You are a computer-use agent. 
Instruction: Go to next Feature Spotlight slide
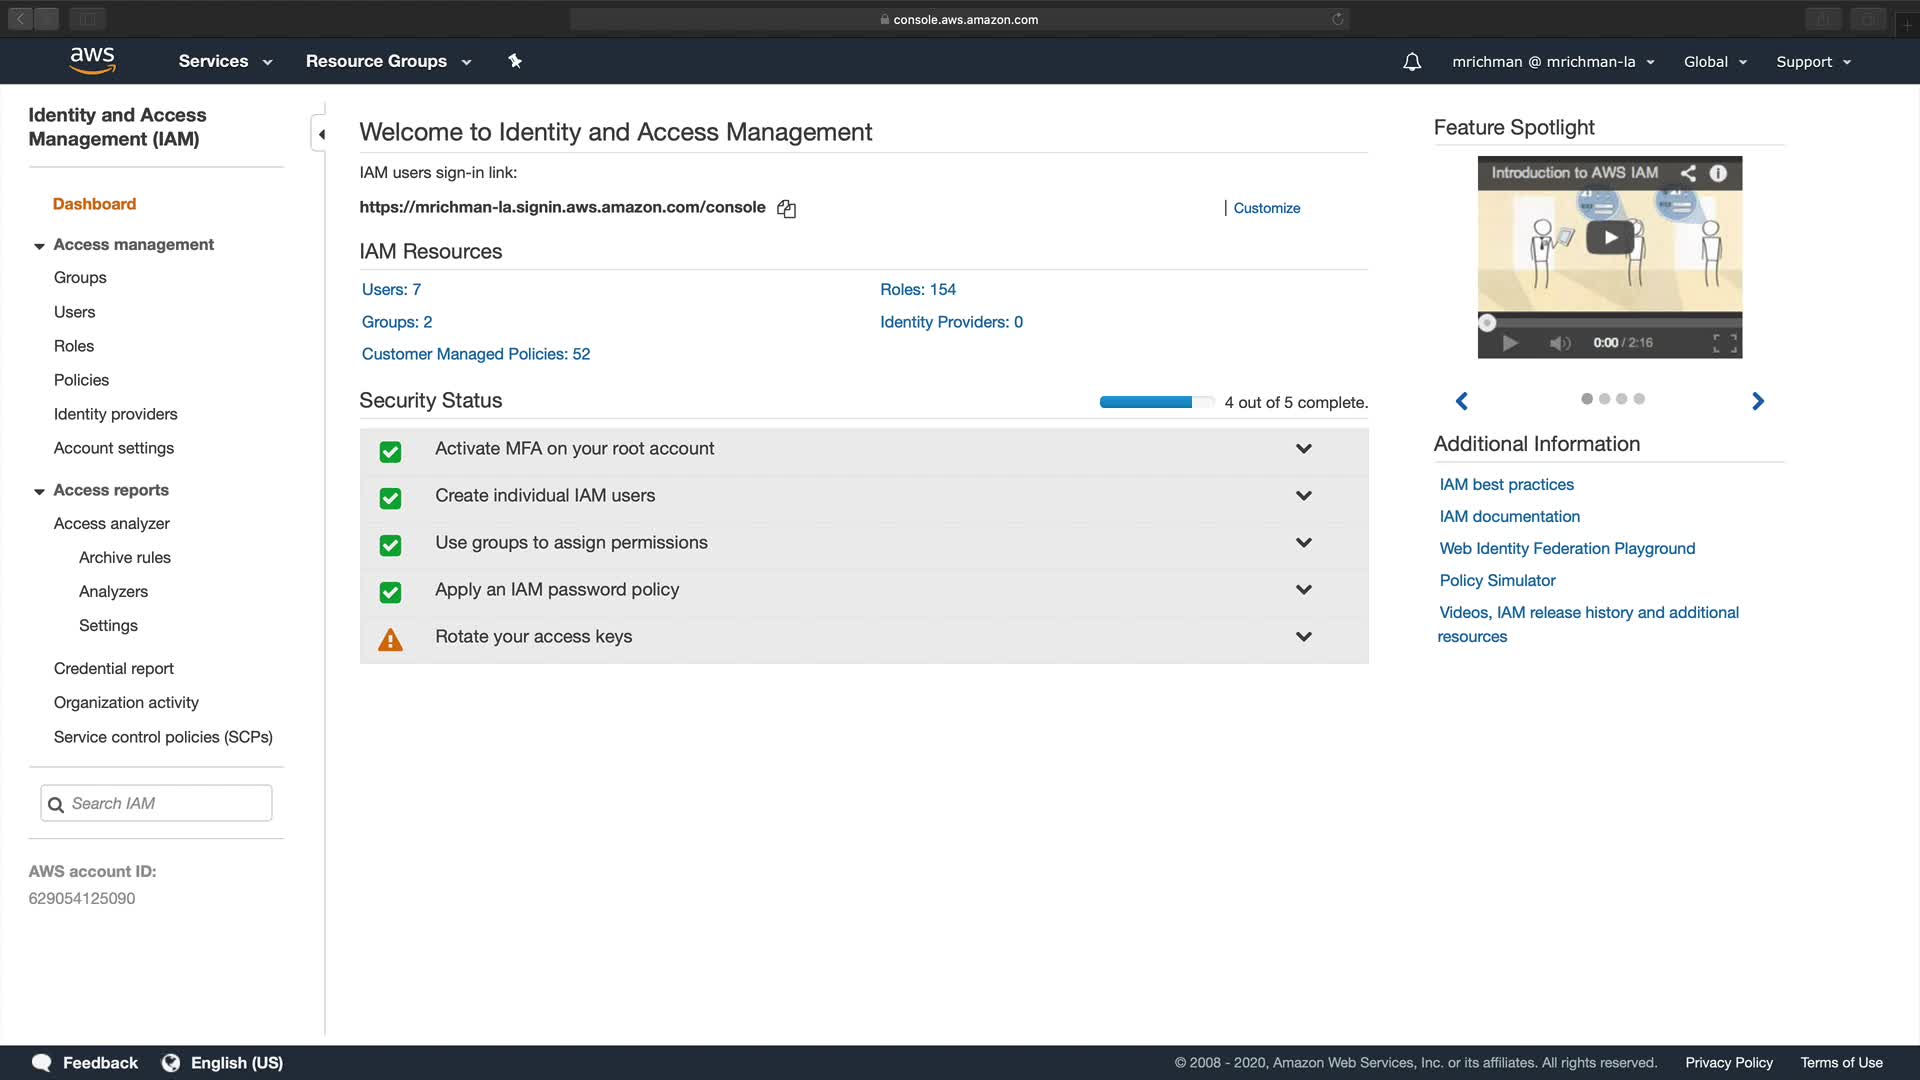coord(1758,401)
